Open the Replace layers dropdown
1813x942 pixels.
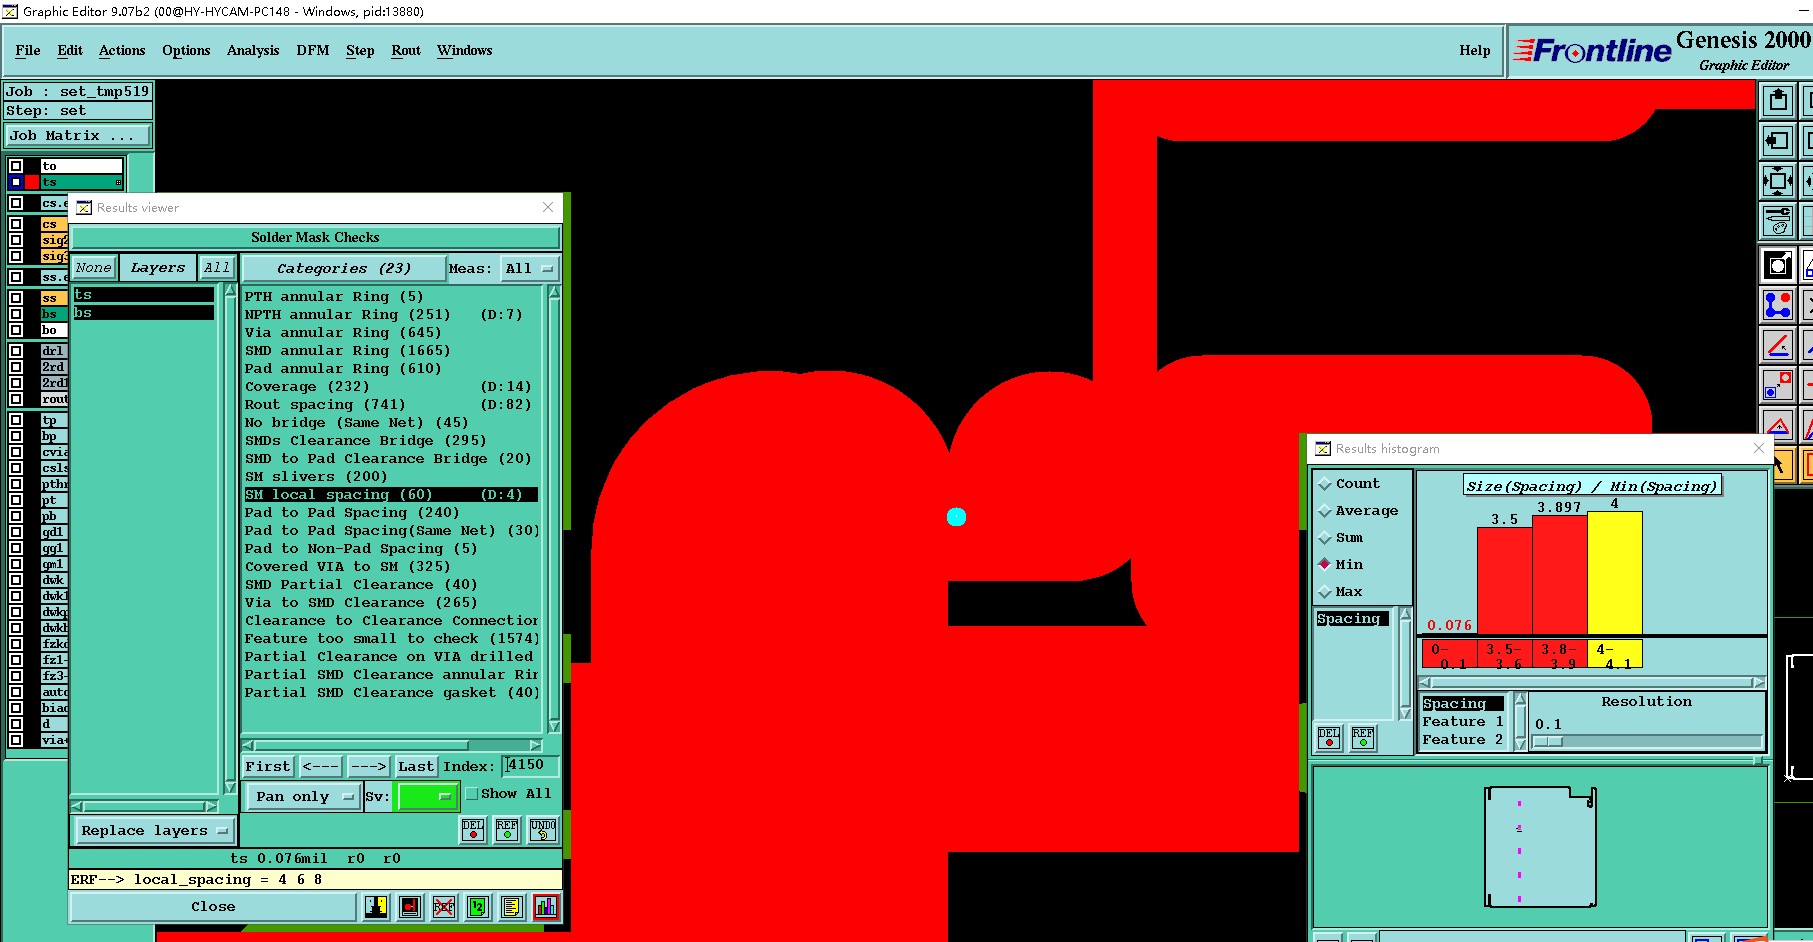point(153,831)
